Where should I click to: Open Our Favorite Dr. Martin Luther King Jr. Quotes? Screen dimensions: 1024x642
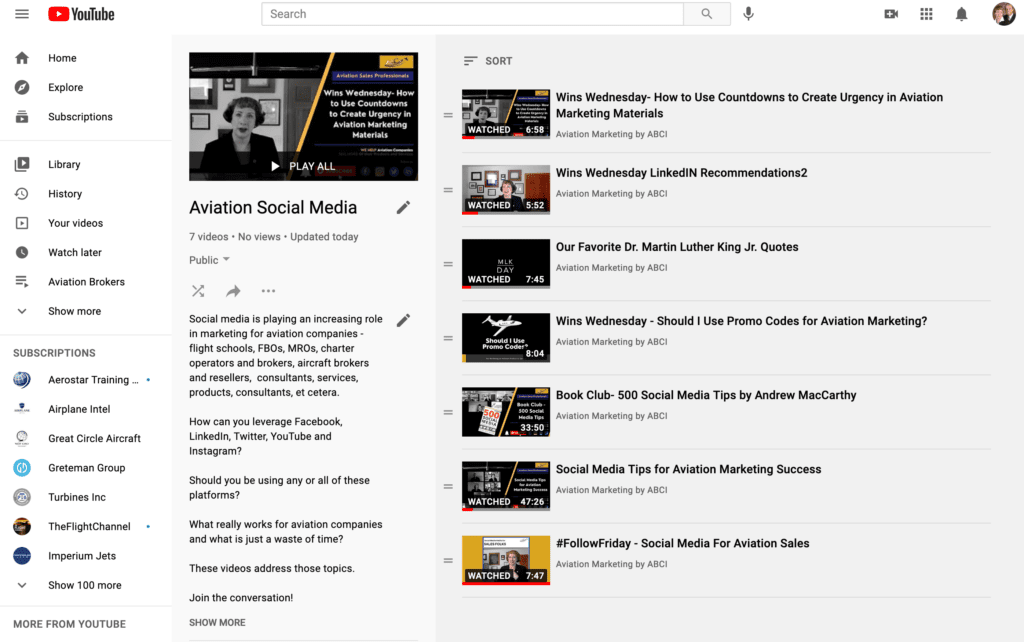tap(677, 247)
